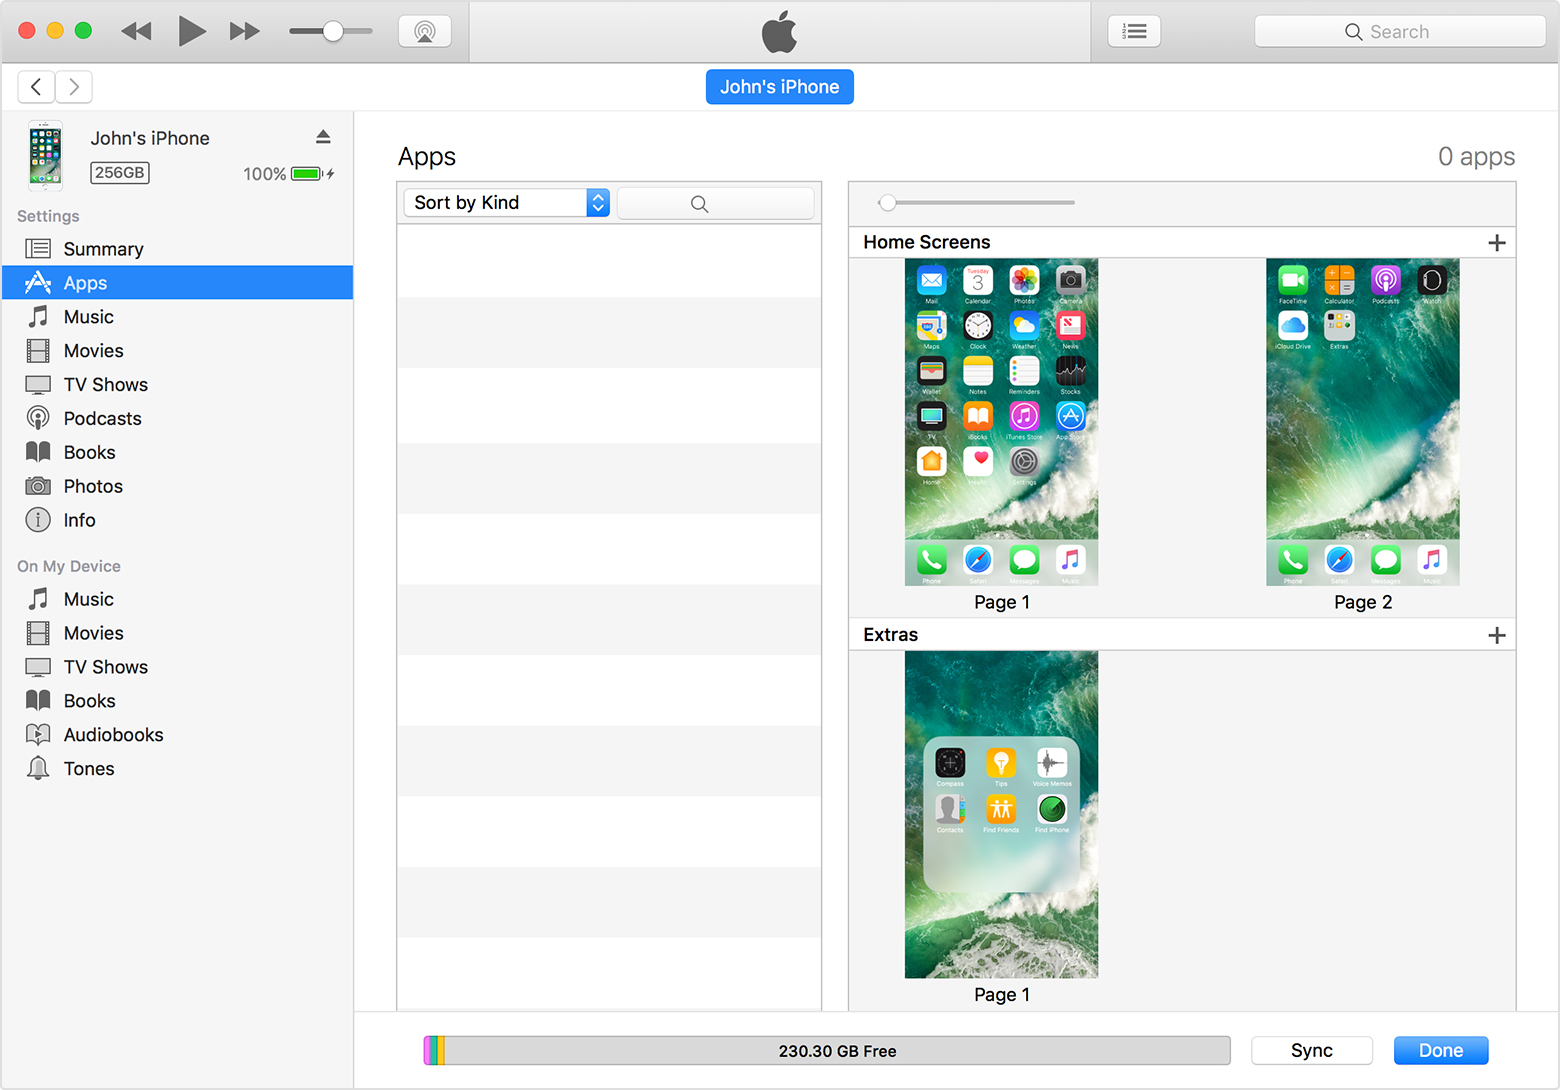Open Music under Settings
This screenshot has width=1560, height=1090.
coord(177,317)
